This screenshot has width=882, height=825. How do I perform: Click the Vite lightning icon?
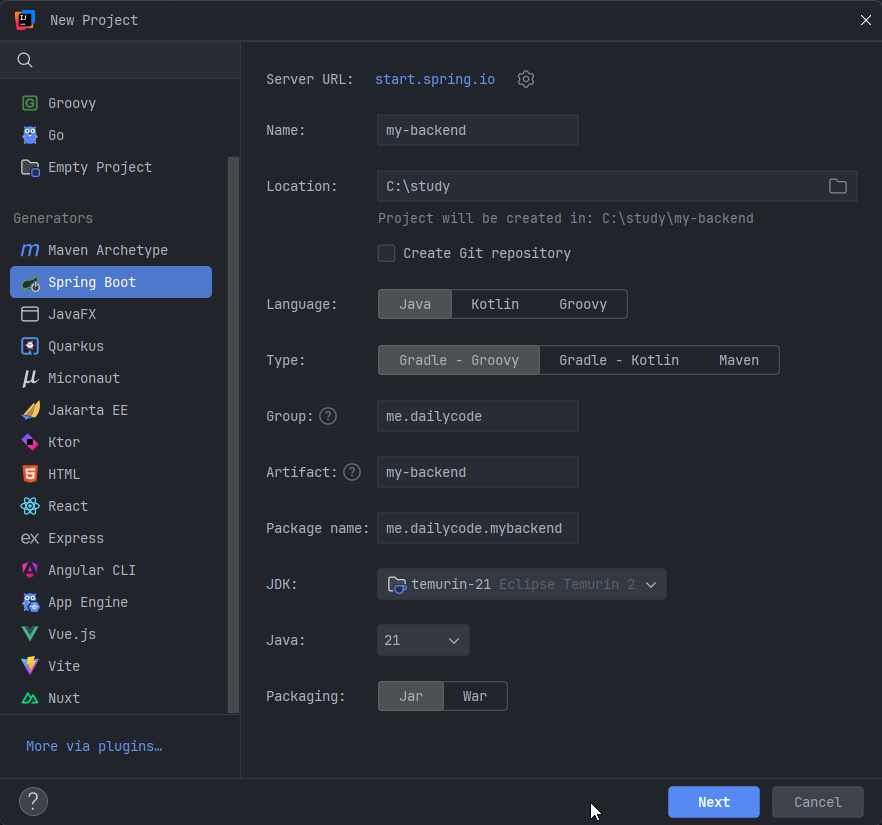[x=30, y=666]
